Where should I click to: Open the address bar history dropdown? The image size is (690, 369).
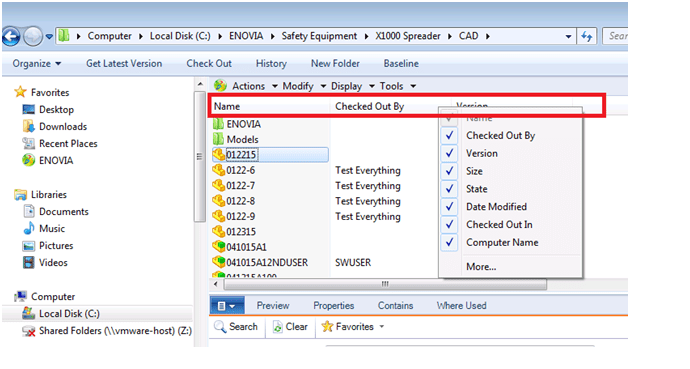tap(568, 37)
